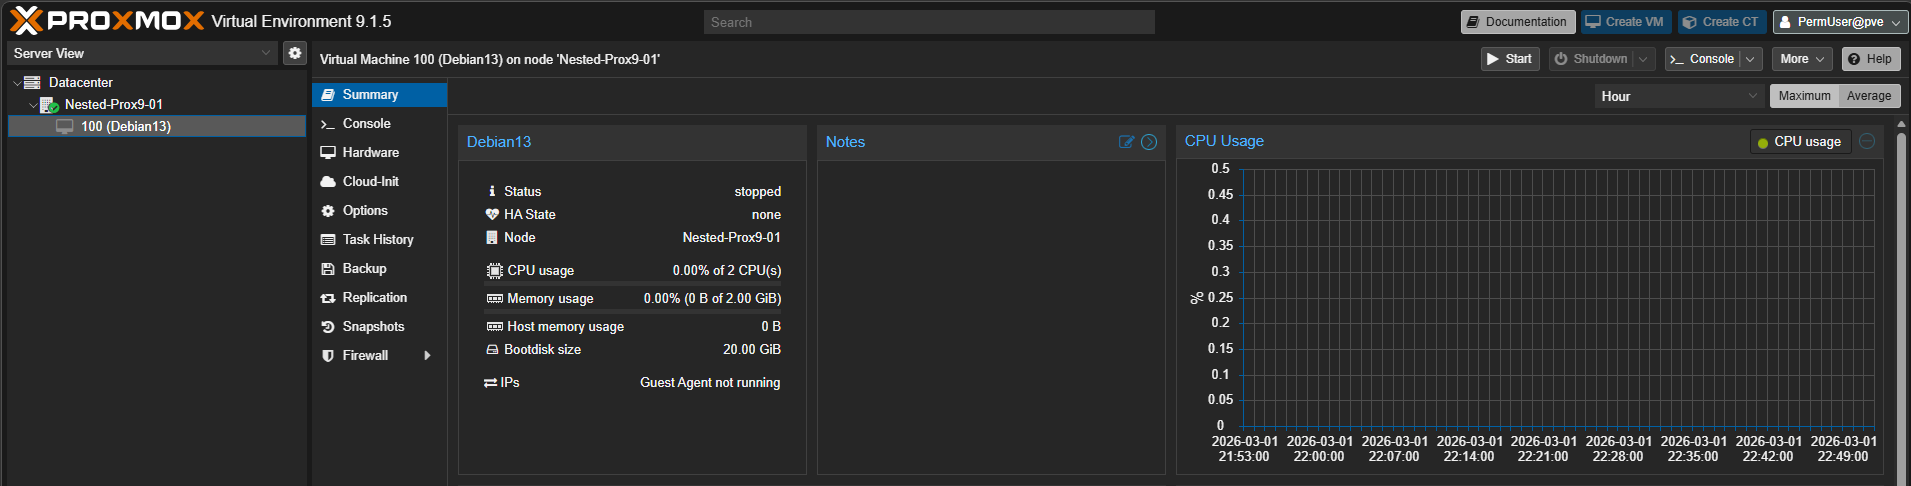The width and height of the screenshot is (1911, 486).
Task: Click the Firewall shield icon
Action: click(x=327, y=356)
